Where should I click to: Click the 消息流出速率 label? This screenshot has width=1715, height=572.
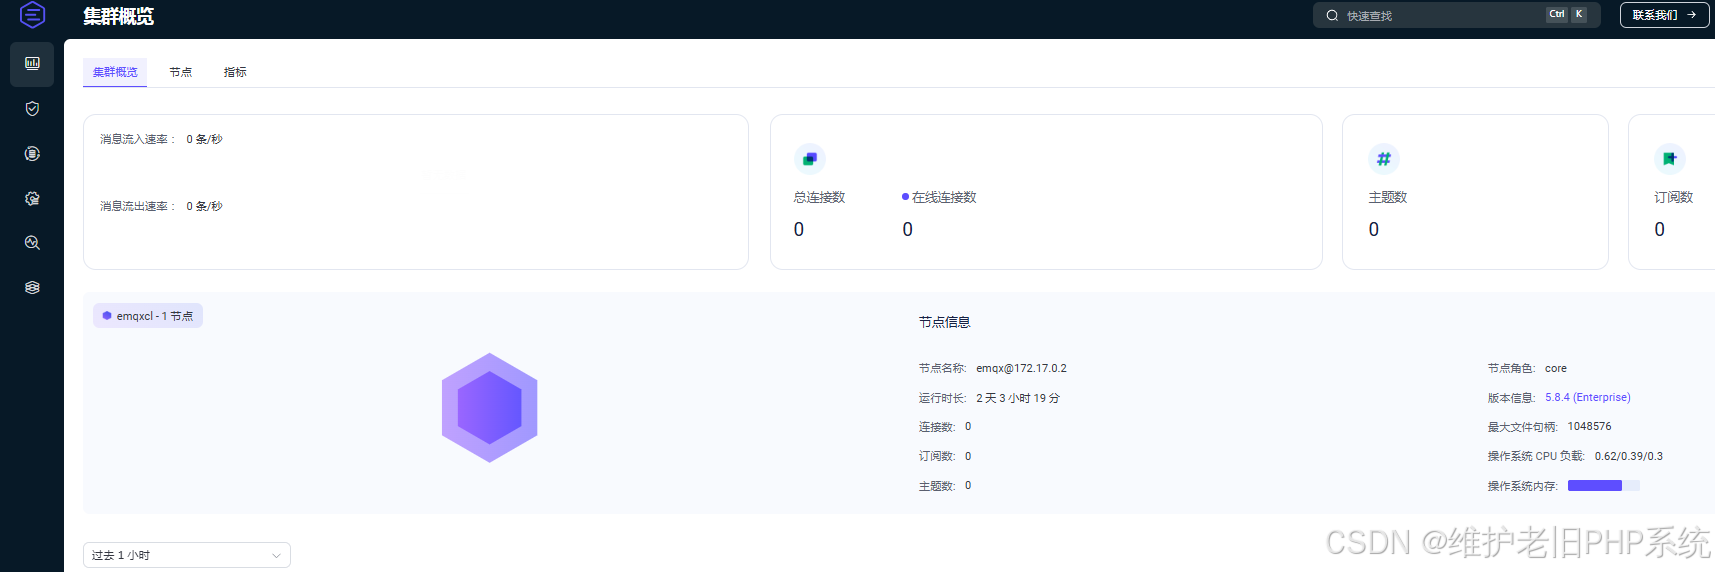pos(137,206)
